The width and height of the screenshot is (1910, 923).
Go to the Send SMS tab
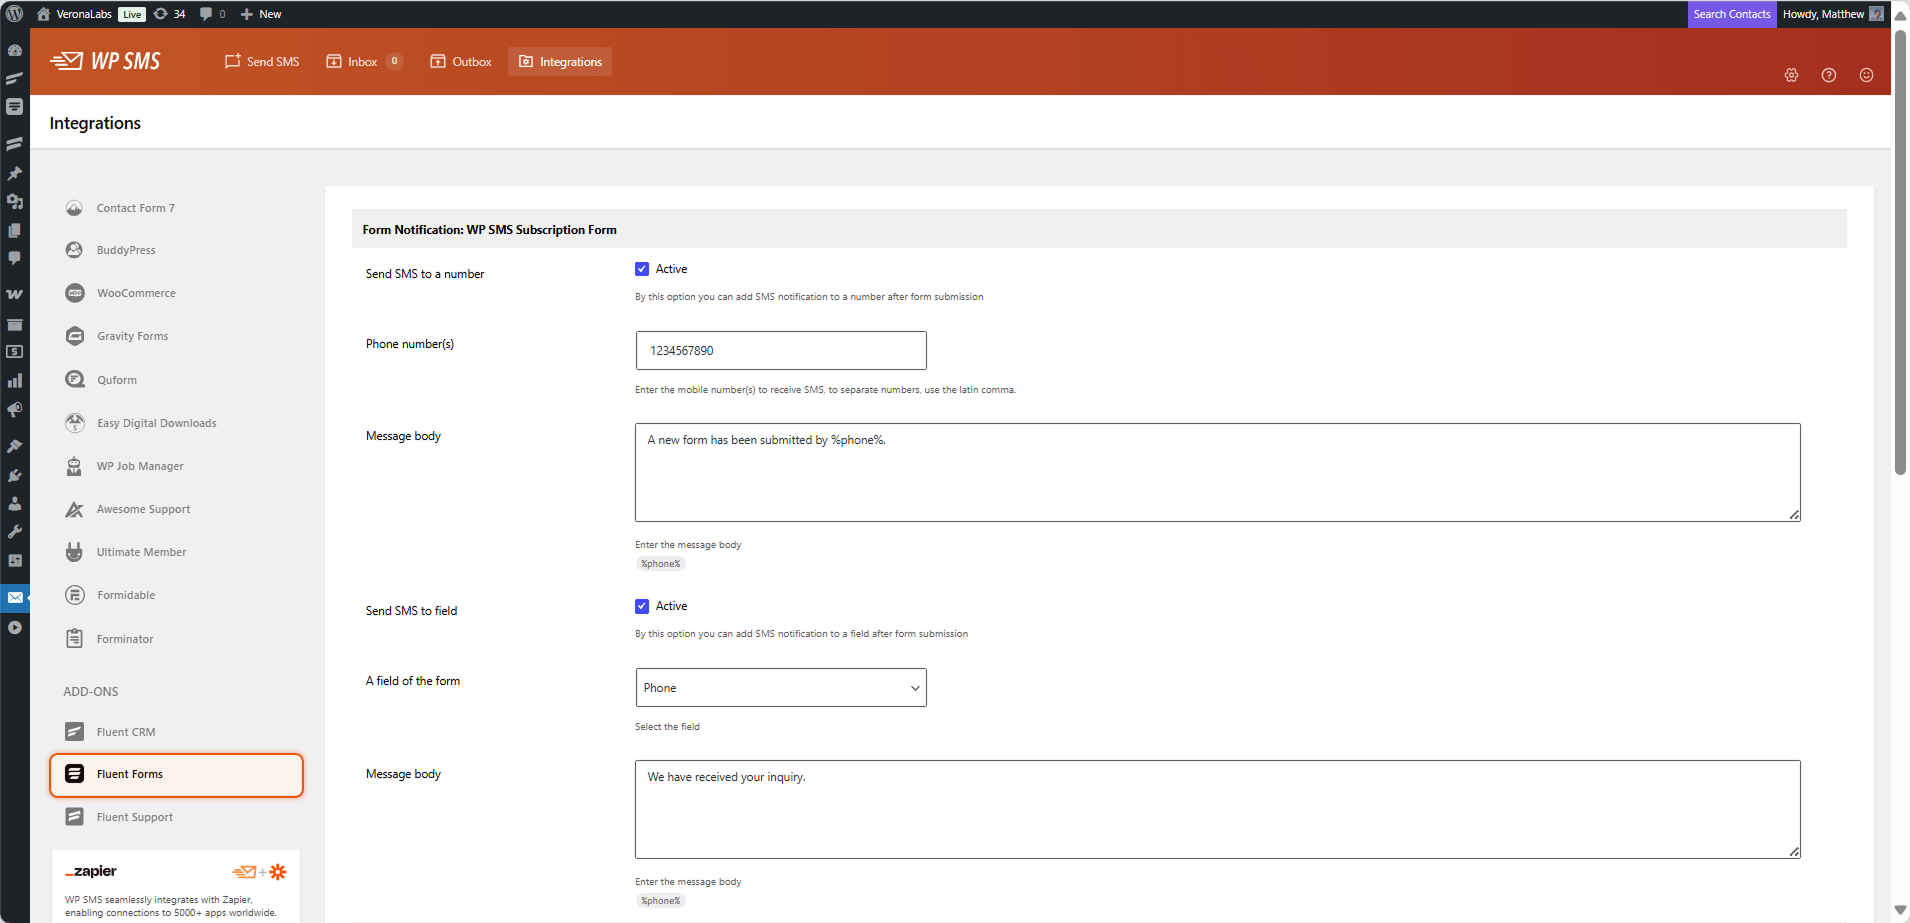262,62
